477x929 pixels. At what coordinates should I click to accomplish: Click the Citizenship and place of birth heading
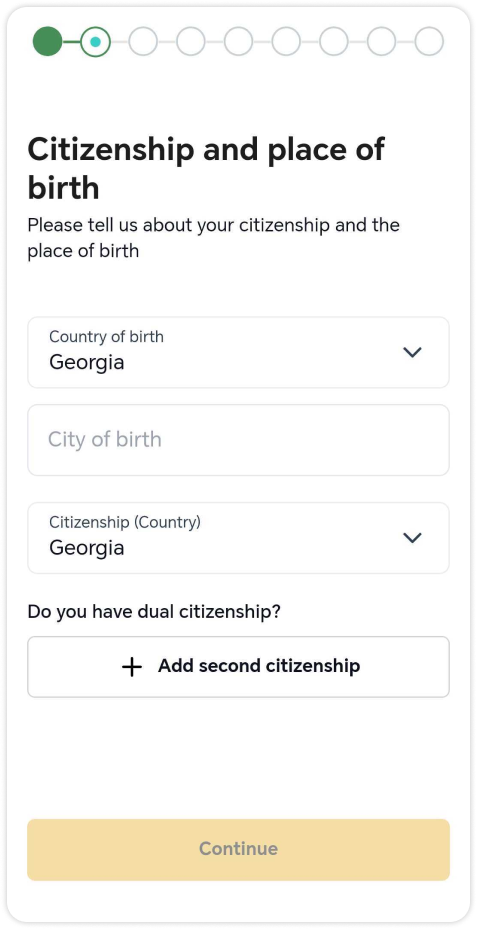[206, 168]
